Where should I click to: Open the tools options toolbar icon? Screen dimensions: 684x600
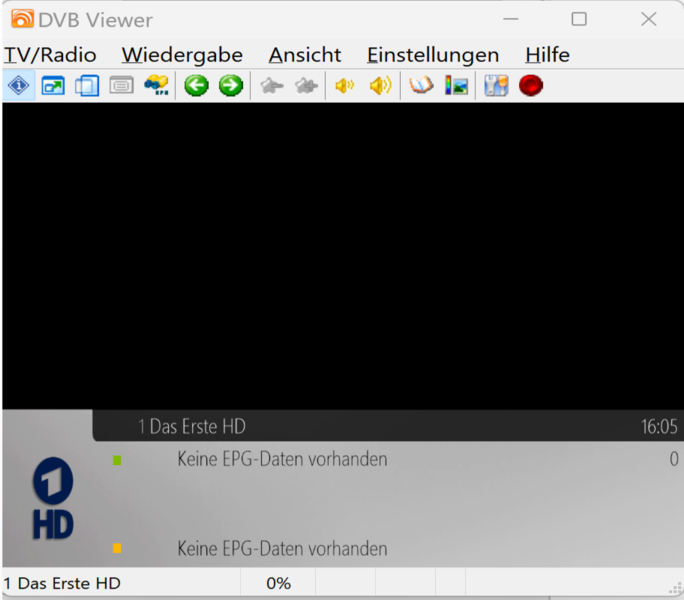pos(496,86)
